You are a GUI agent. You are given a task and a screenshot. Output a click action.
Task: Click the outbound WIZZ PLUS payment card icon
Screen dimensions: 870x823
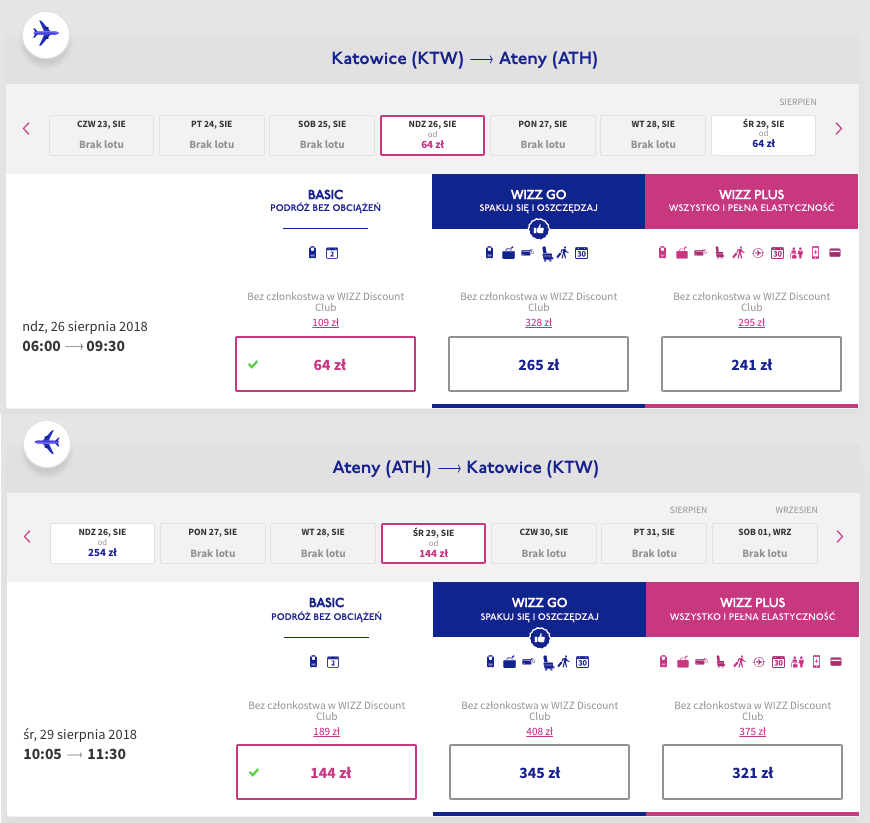(x=835, y=253)
